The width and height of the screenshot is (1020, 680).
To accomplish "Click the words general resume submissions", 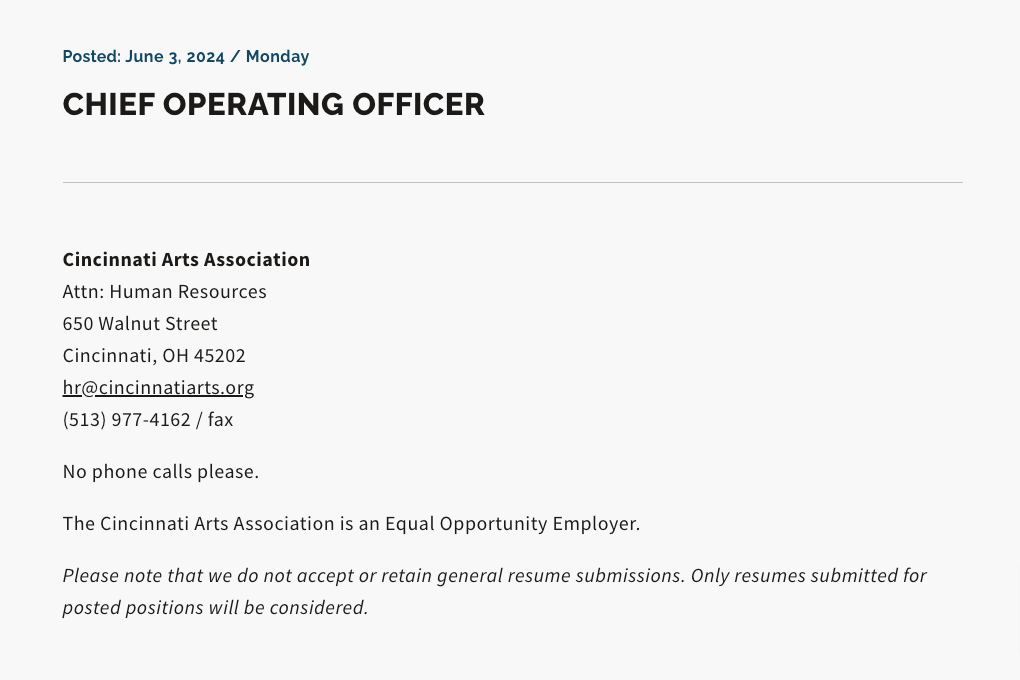I will [x=561, y=575].
